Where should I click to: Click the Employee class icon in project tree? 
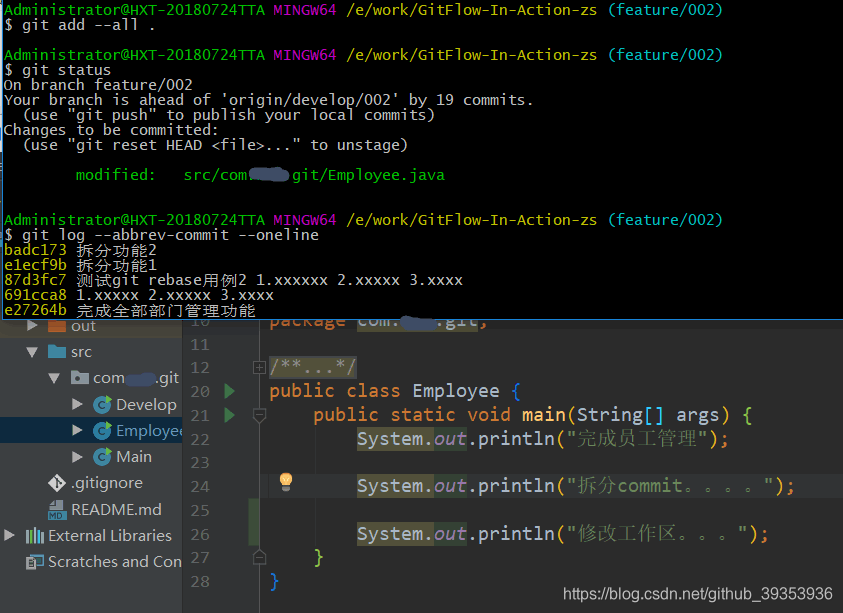(102, 430)
